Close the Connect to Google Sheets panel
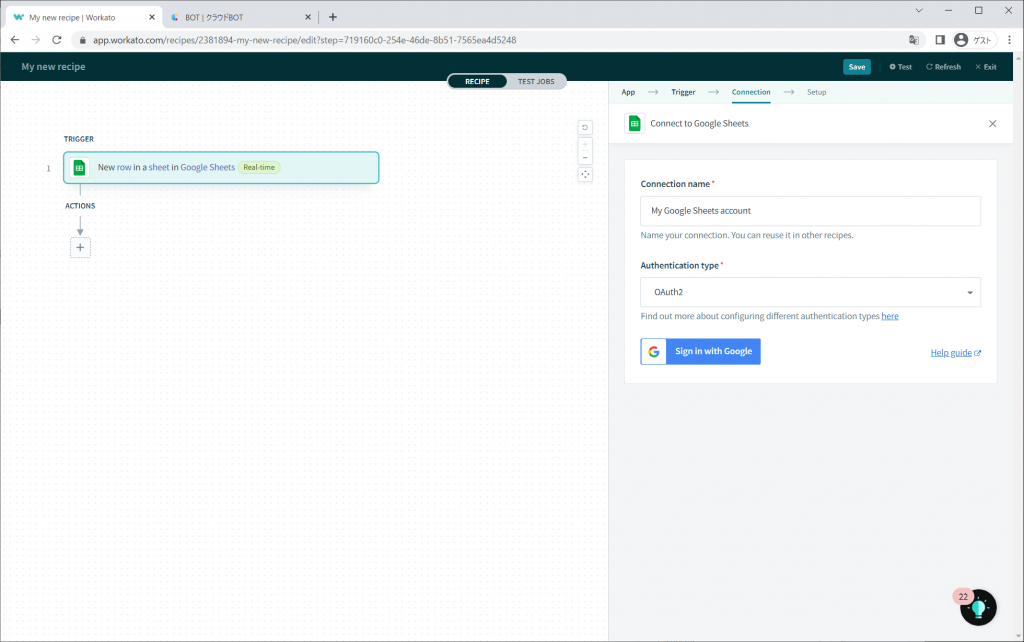This screenshot has width=1024, height=642. point(992,123)
